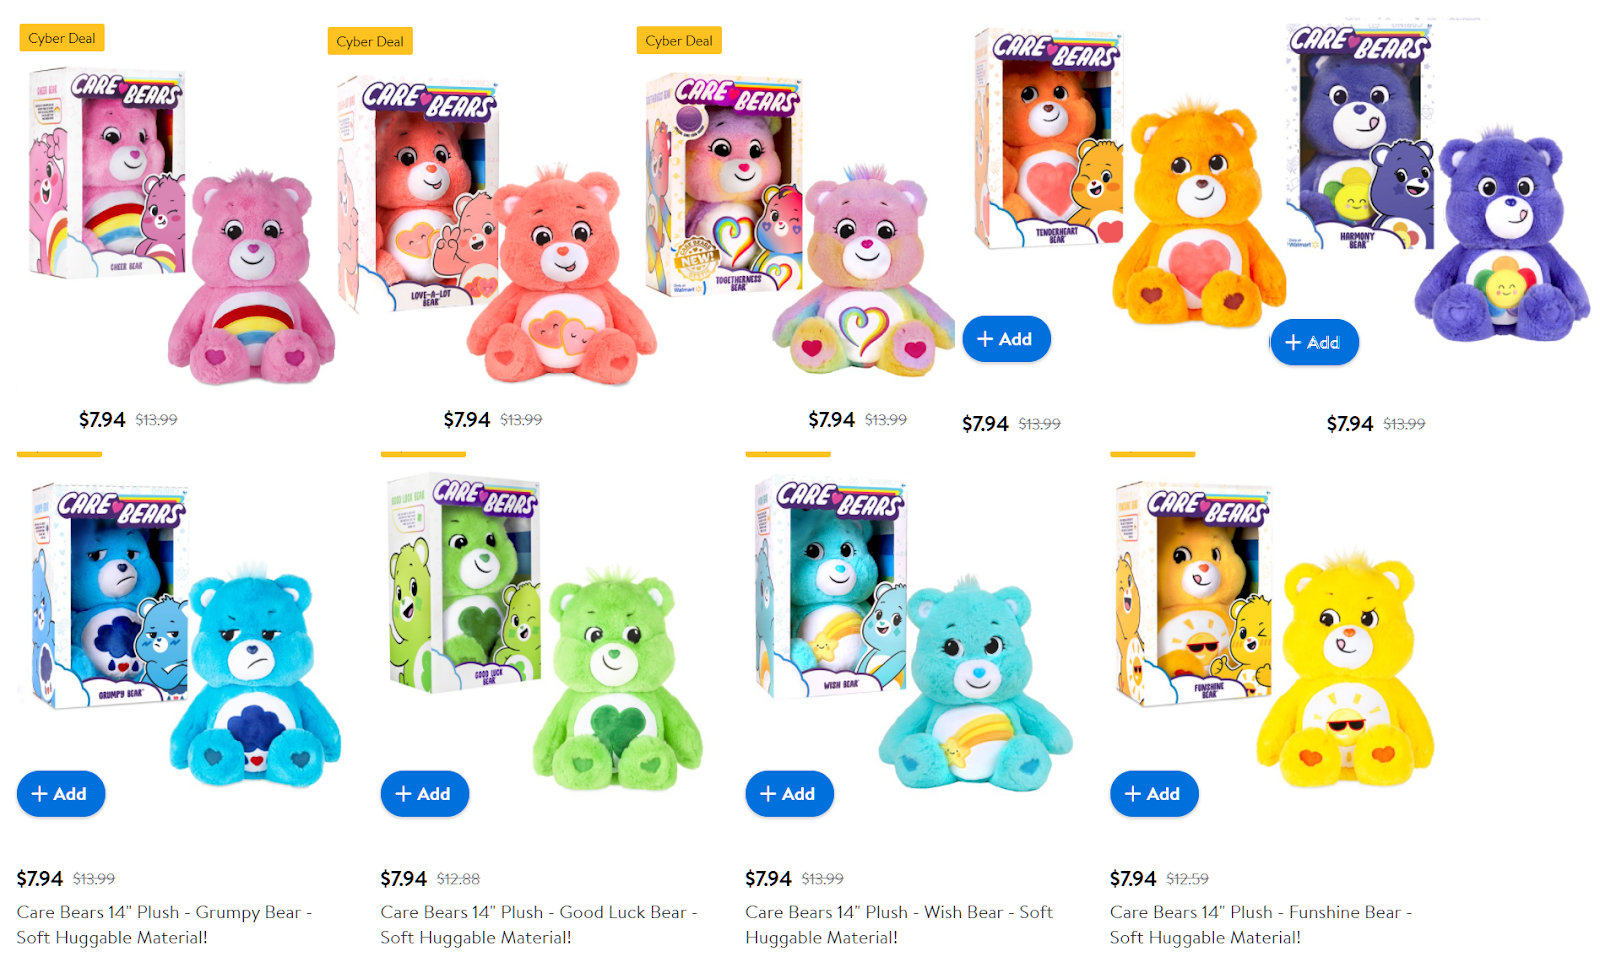Open the orange Tenderheart Bear image

[x=1130, y=180]
